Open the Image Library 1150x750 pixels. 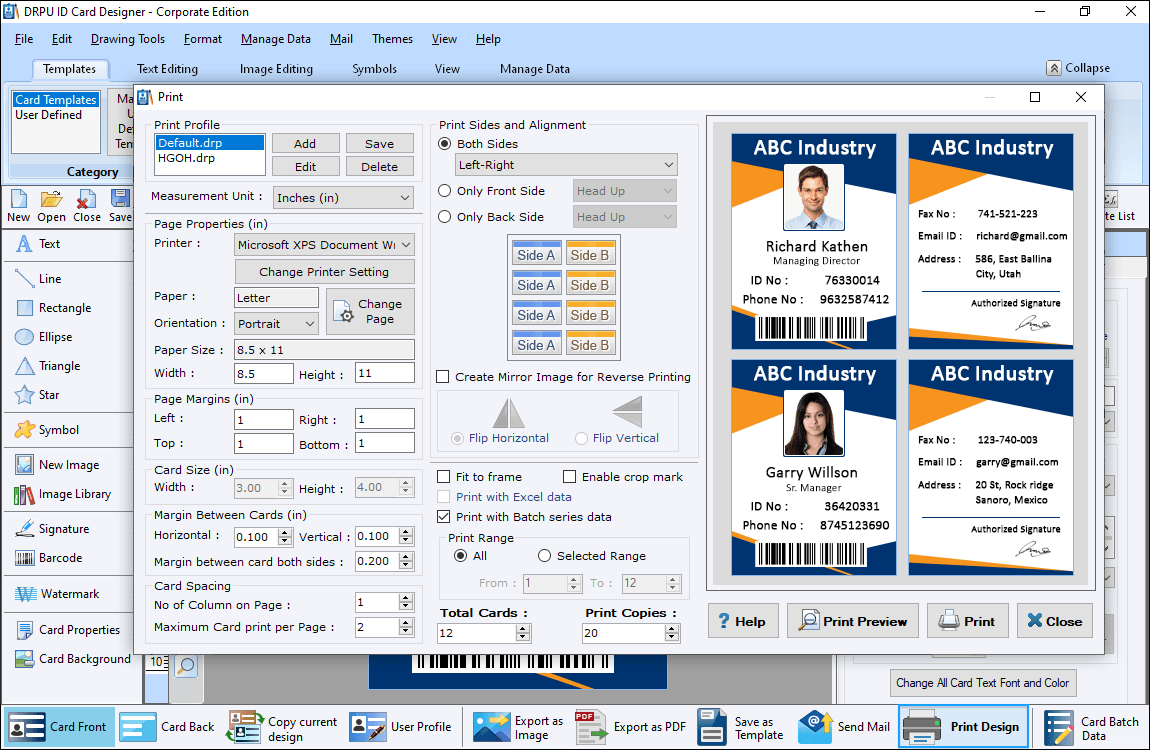[x=63, y=494]
